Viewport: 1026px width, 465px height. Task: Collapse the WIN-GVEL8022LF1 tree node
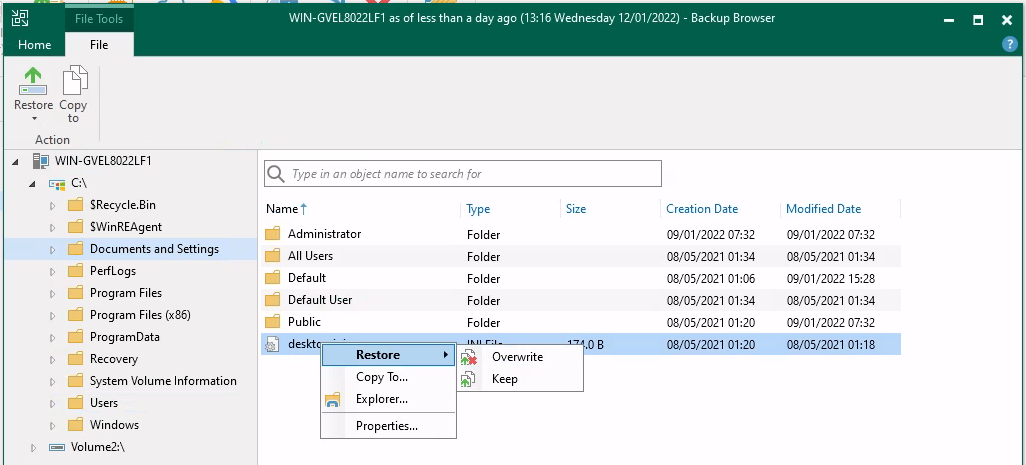click(x=16, y=162)
